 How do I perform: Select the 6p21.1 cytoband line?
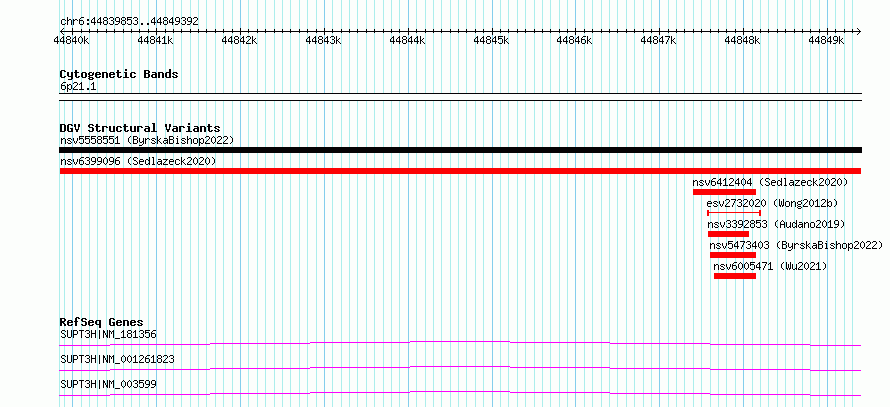coord(460,96)
